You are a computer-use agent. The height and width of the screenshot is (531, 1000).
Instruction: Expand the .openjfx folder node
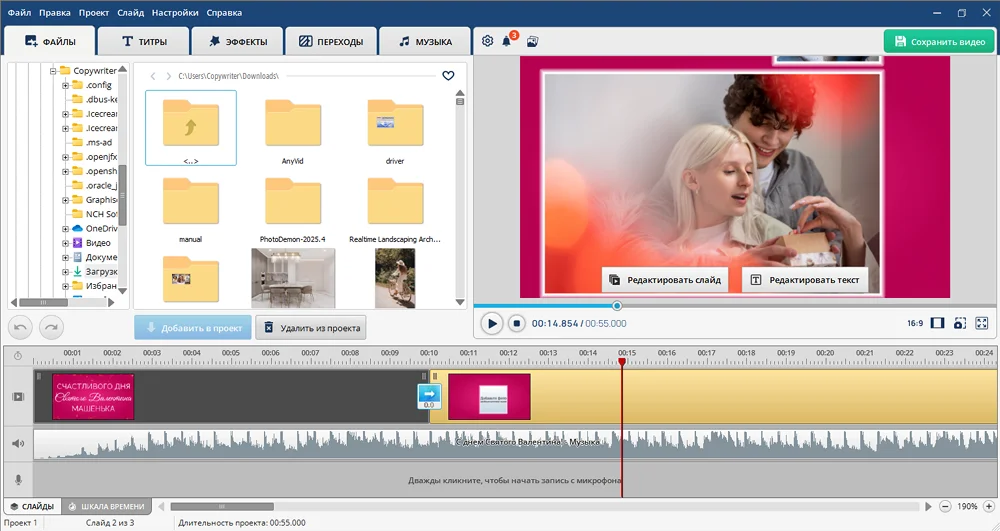point(65,157)
